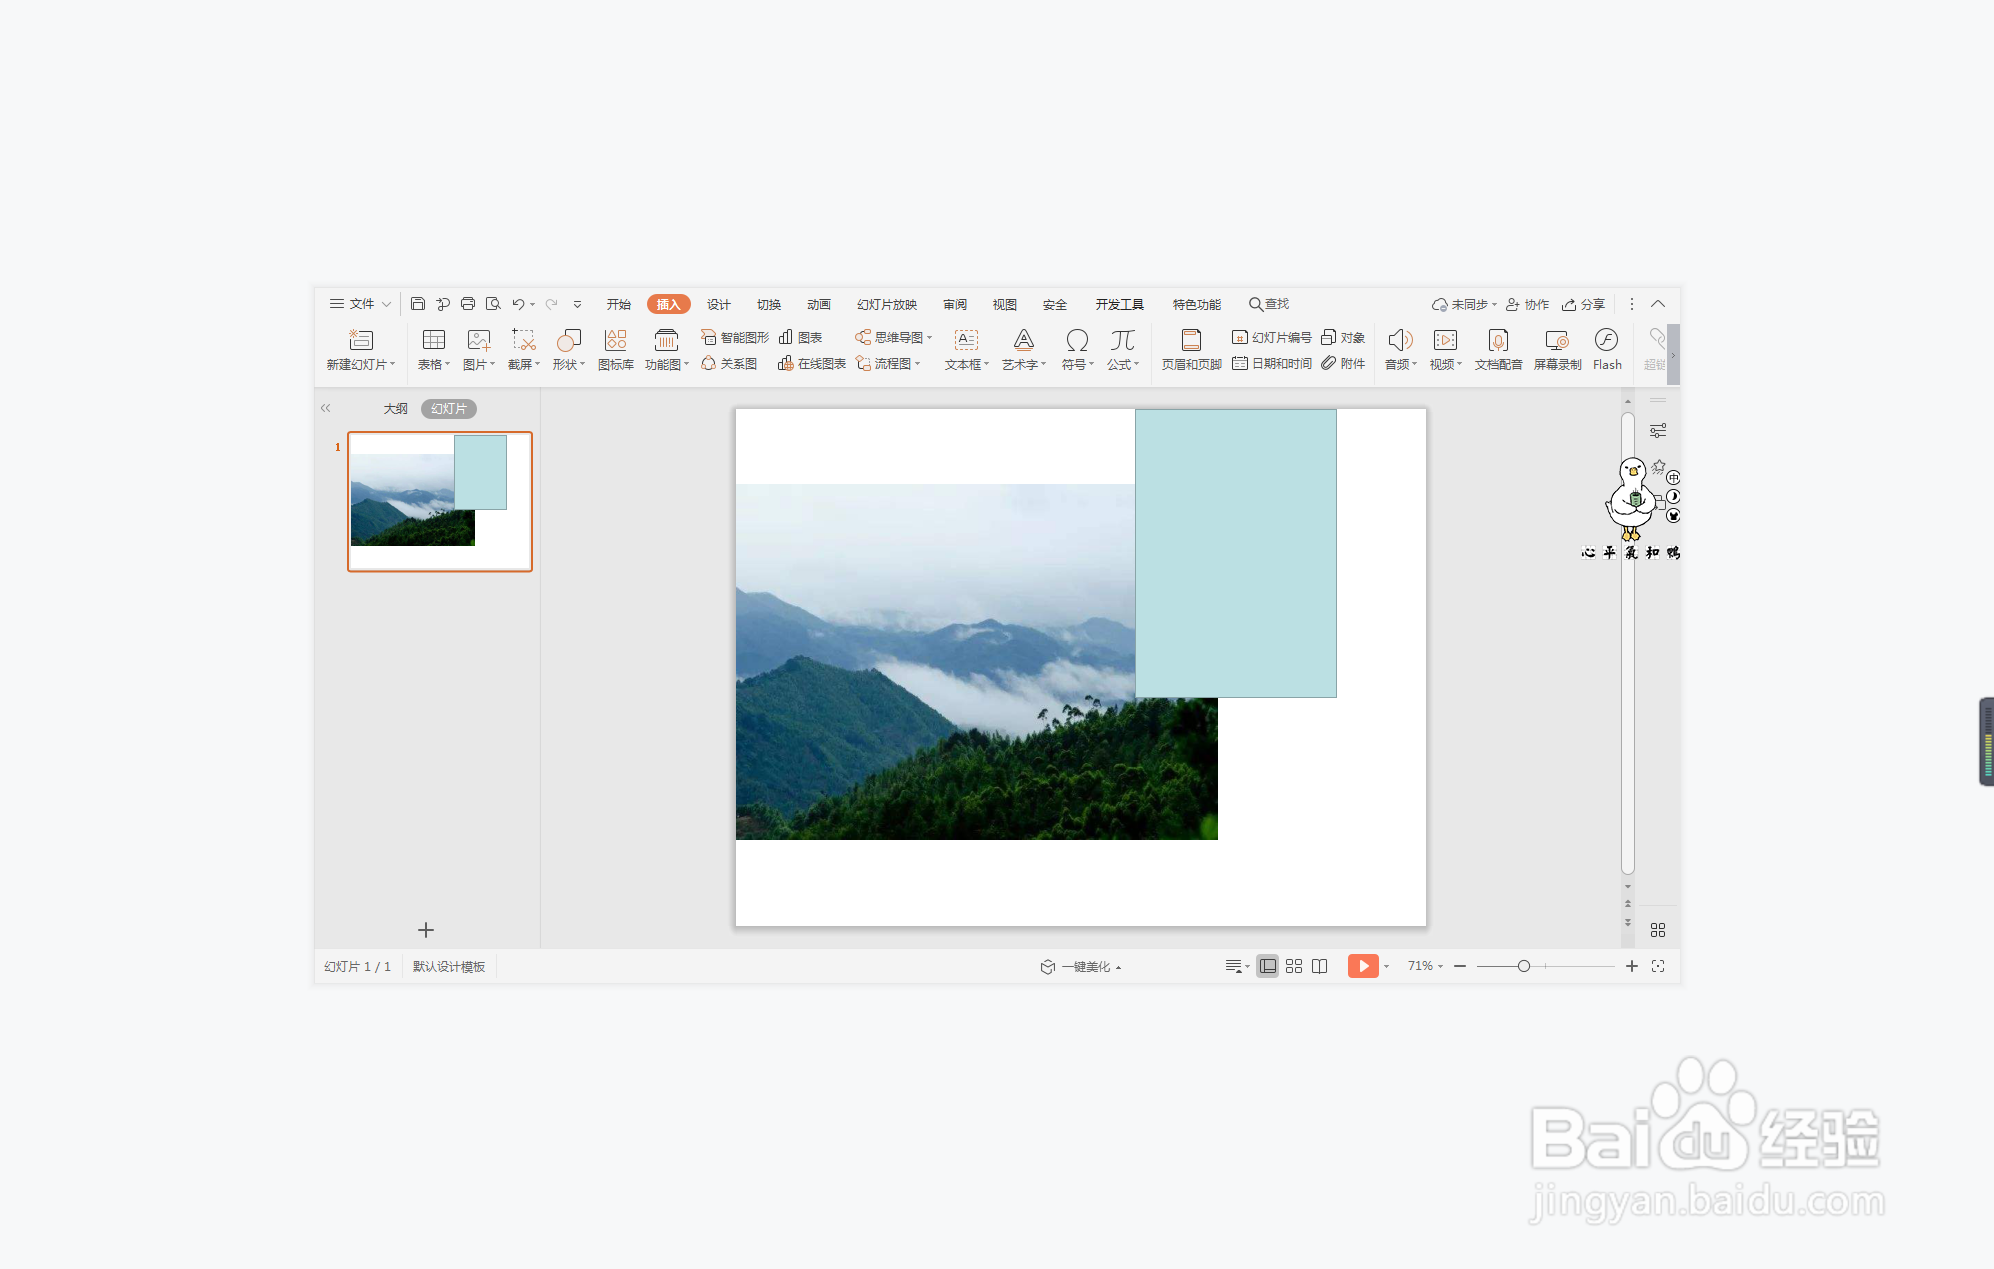Open Print Preview icon
The width and height of the screenshot is (1994, 1269).
pos(493,304)
